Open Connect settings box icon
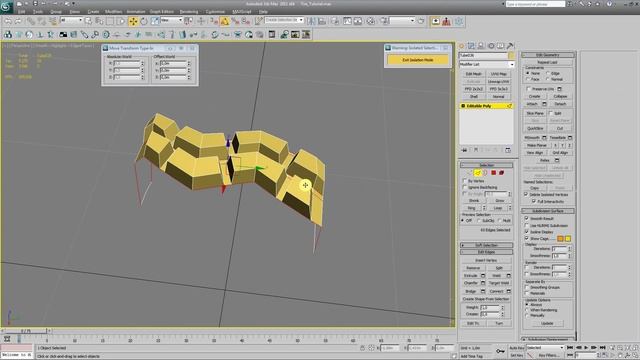640x360 pixels. [509, 291]
